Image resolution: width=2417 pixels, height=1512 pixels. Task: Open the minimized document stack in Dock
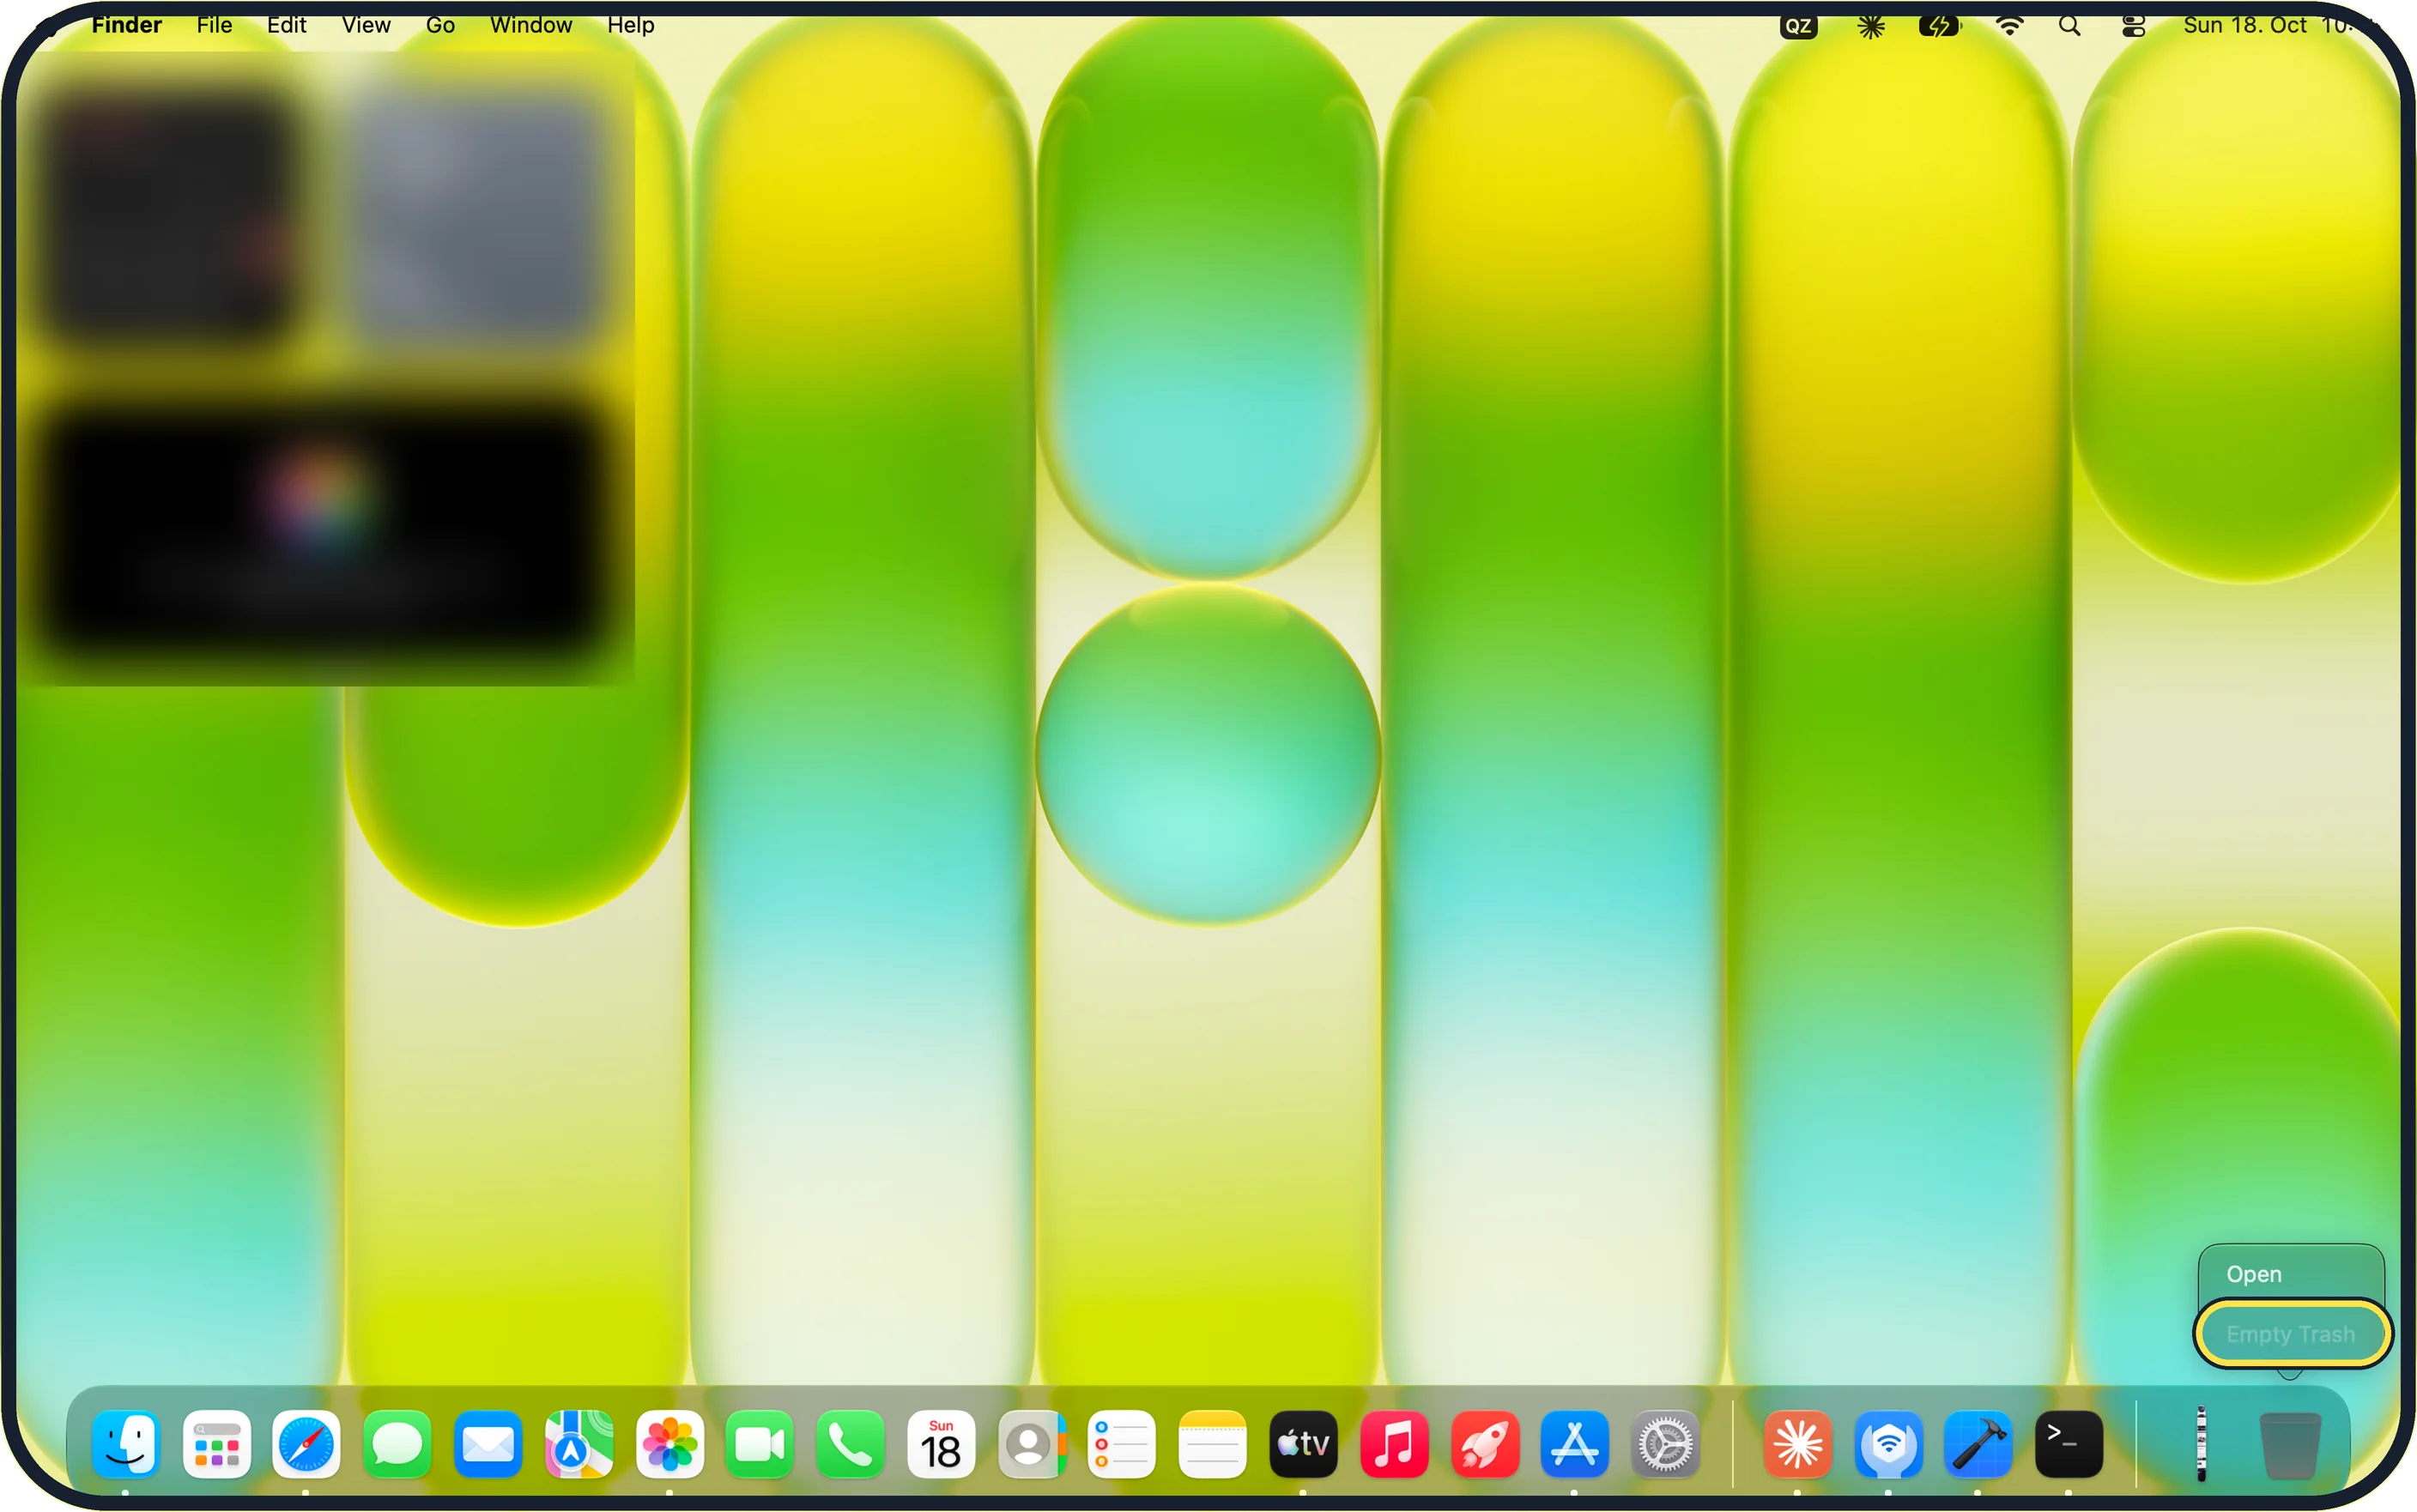coord(2201,1444)
